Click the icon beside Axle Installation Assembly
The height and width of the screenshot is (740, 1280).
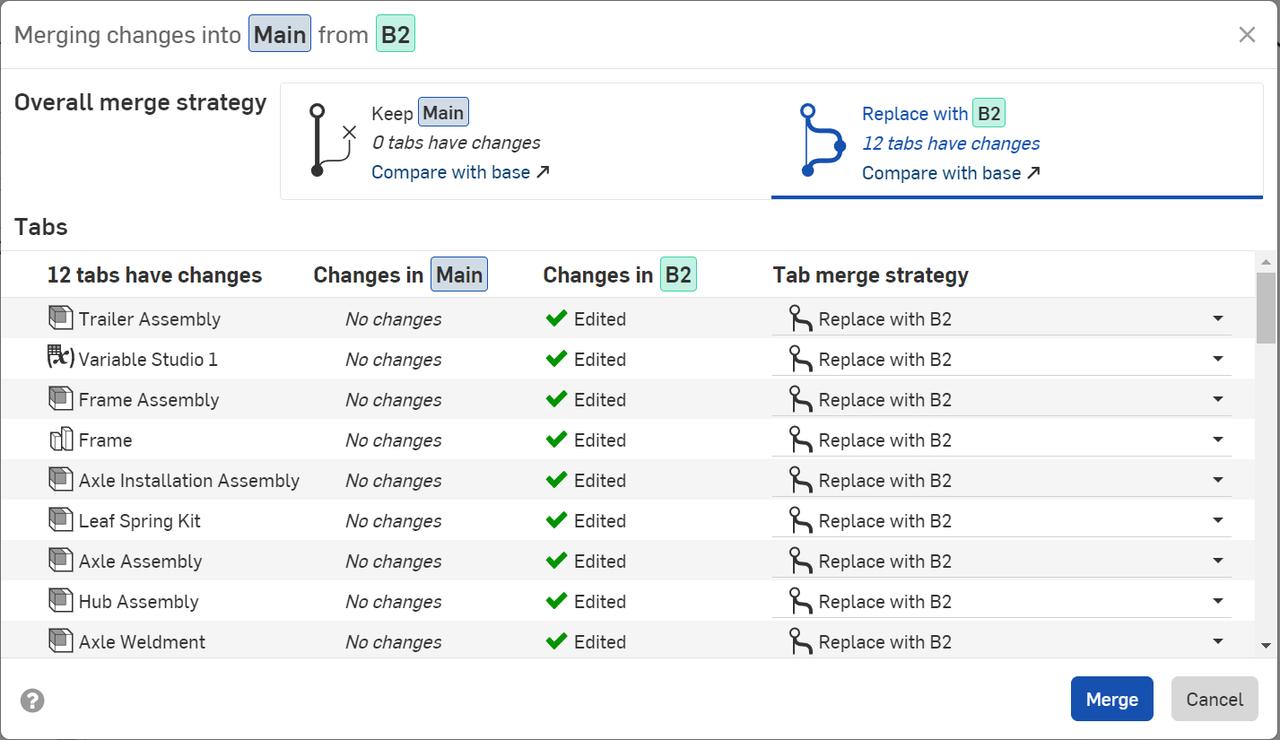(x=60, y=479)
